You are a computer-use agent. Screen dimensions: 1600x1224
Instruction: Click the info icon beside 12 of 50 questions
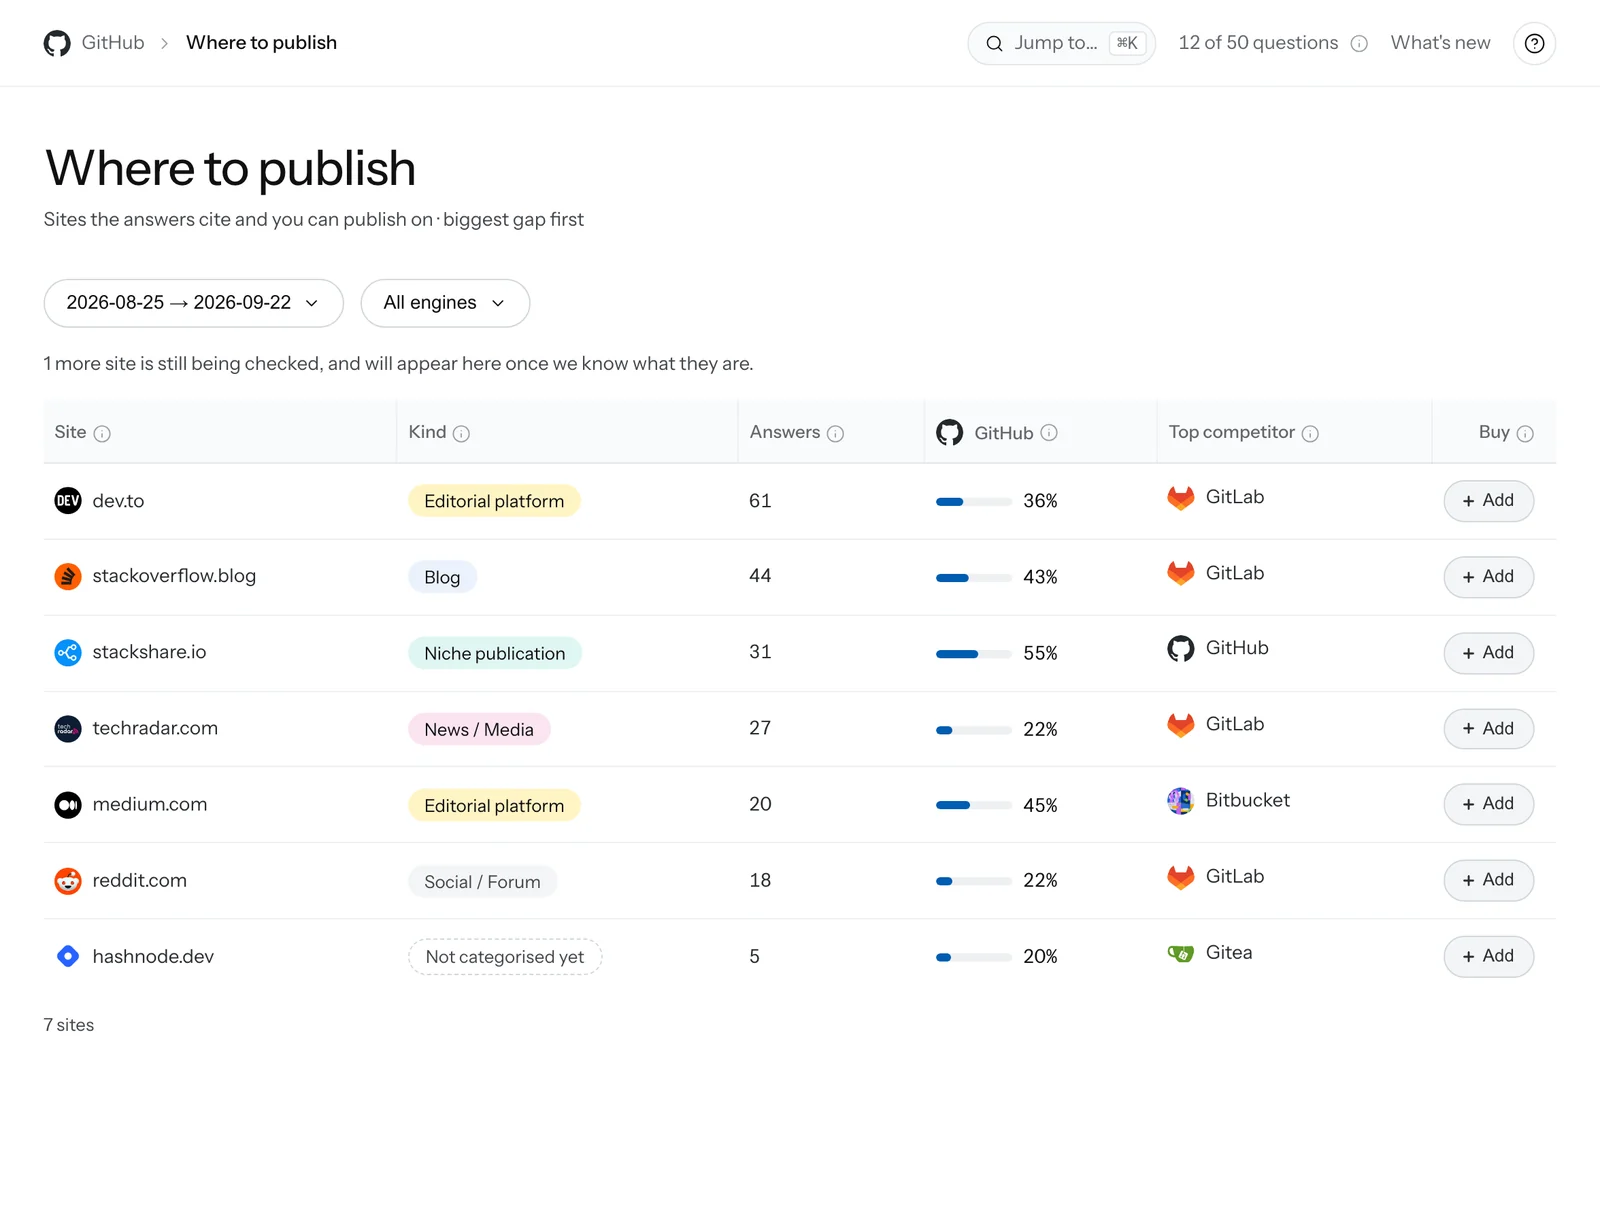point(1359,43)
